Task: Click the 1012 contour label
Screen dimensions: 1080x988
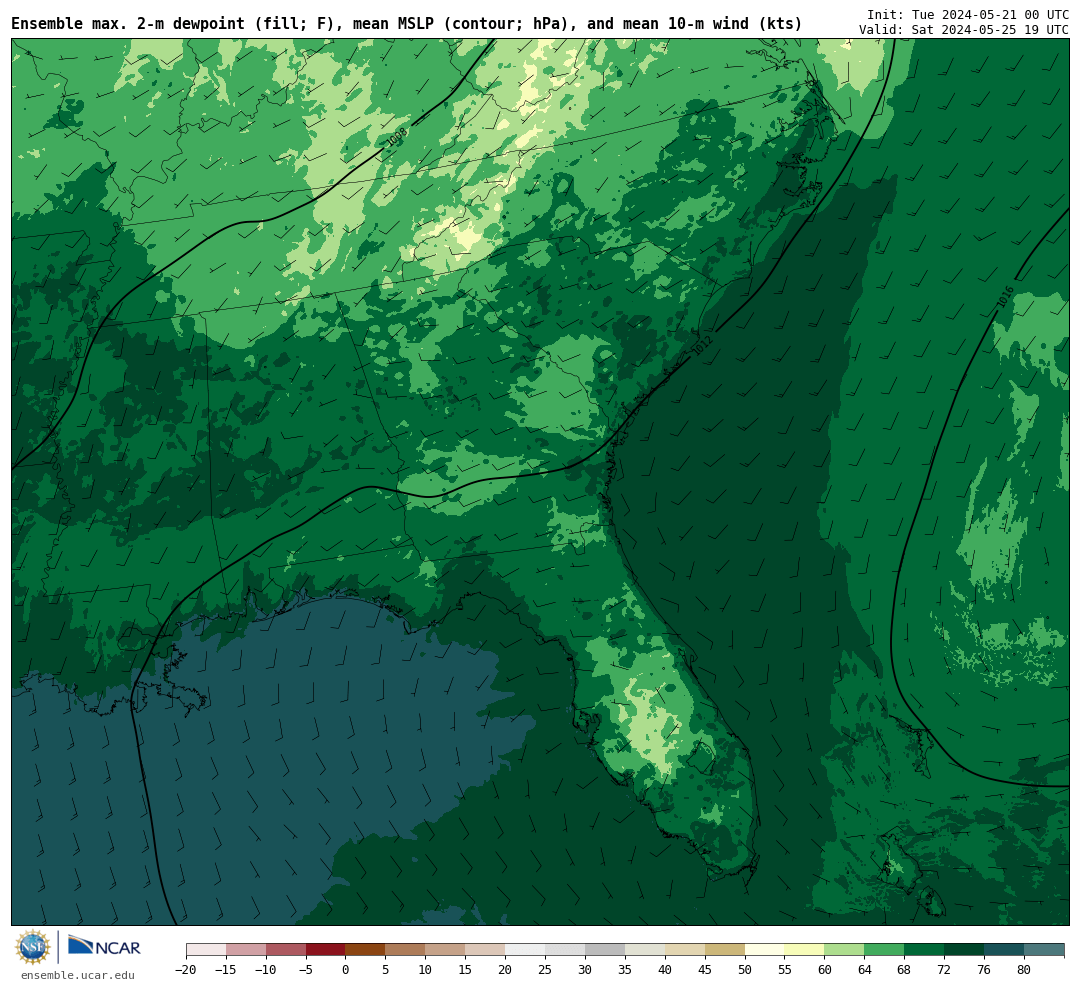Action: point(702,344)
